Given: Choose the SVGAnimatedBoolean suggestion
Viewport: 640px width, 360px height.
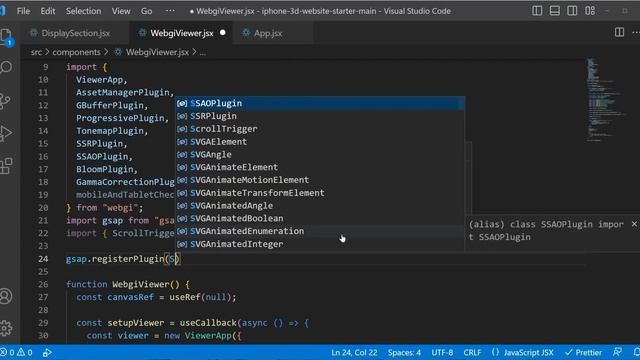Looking at the screenshot, I should tap(320, 218).
